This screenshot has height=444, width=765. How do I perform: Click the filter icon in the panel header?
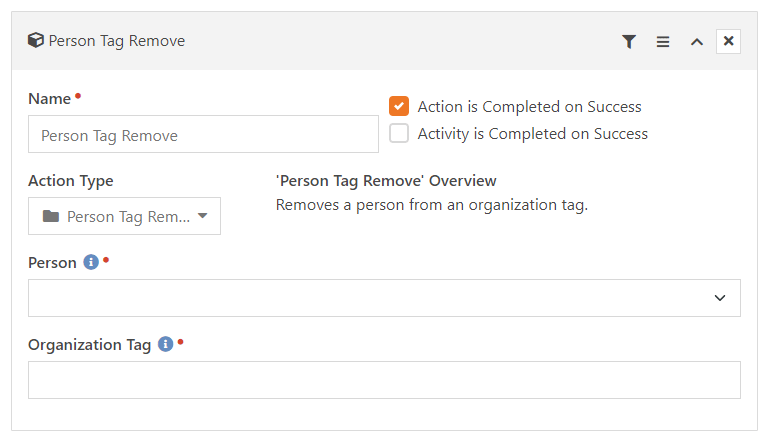pyautogui.click(x=628, y=42)
